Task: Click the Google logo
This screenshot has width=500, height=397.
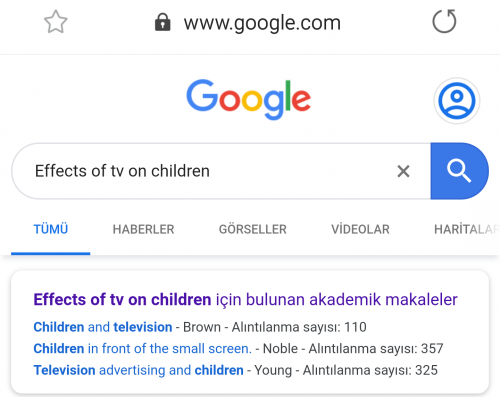Action: click(x=249, y=99)
